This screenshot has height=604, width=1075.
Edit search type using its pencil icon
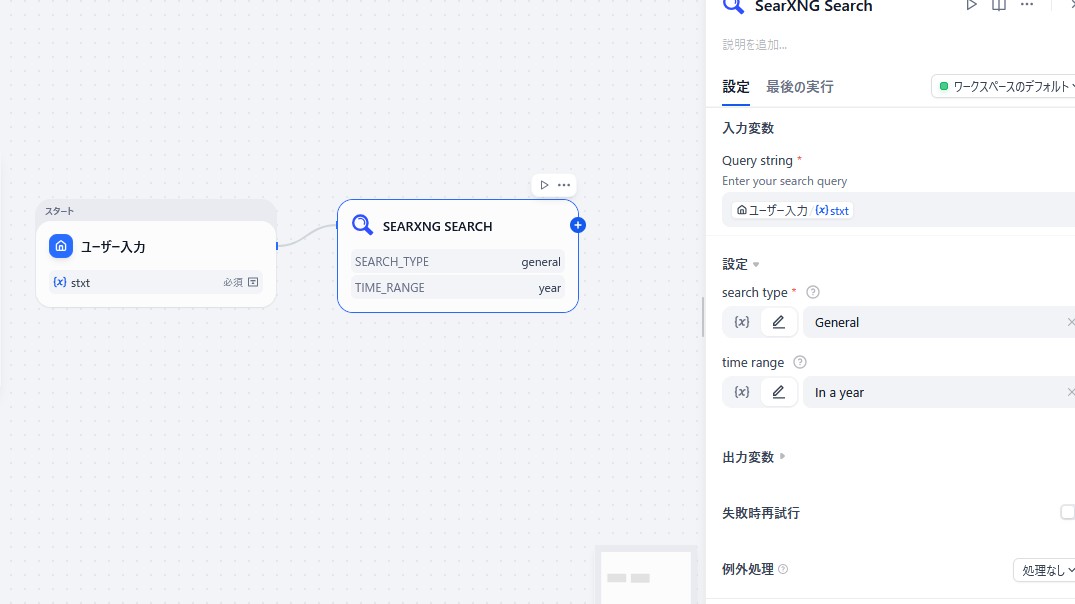click(x=779, y=321)
